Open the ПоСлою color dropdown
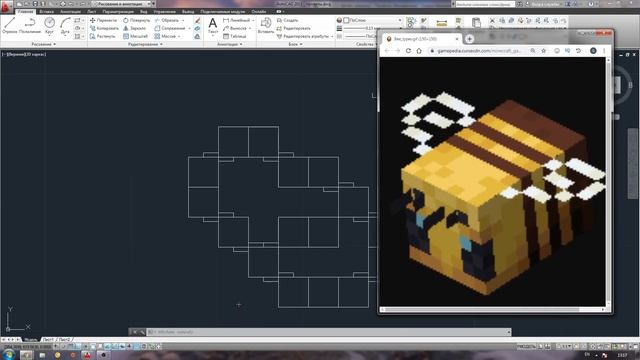The width and height of the screenshot is (640, 360). [x=400, y=20]
